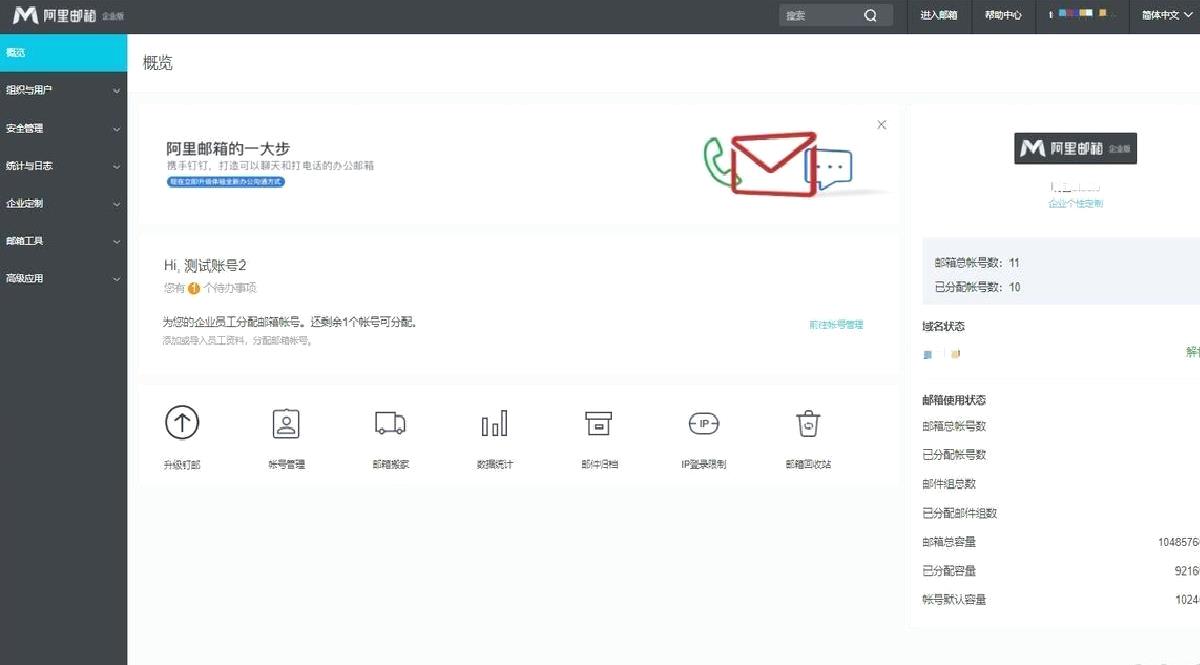The height and width of the screenshot is (665, 1200).
Task: Click the 邮件归档 archive box icon
Action: click(x=598, y=423)
